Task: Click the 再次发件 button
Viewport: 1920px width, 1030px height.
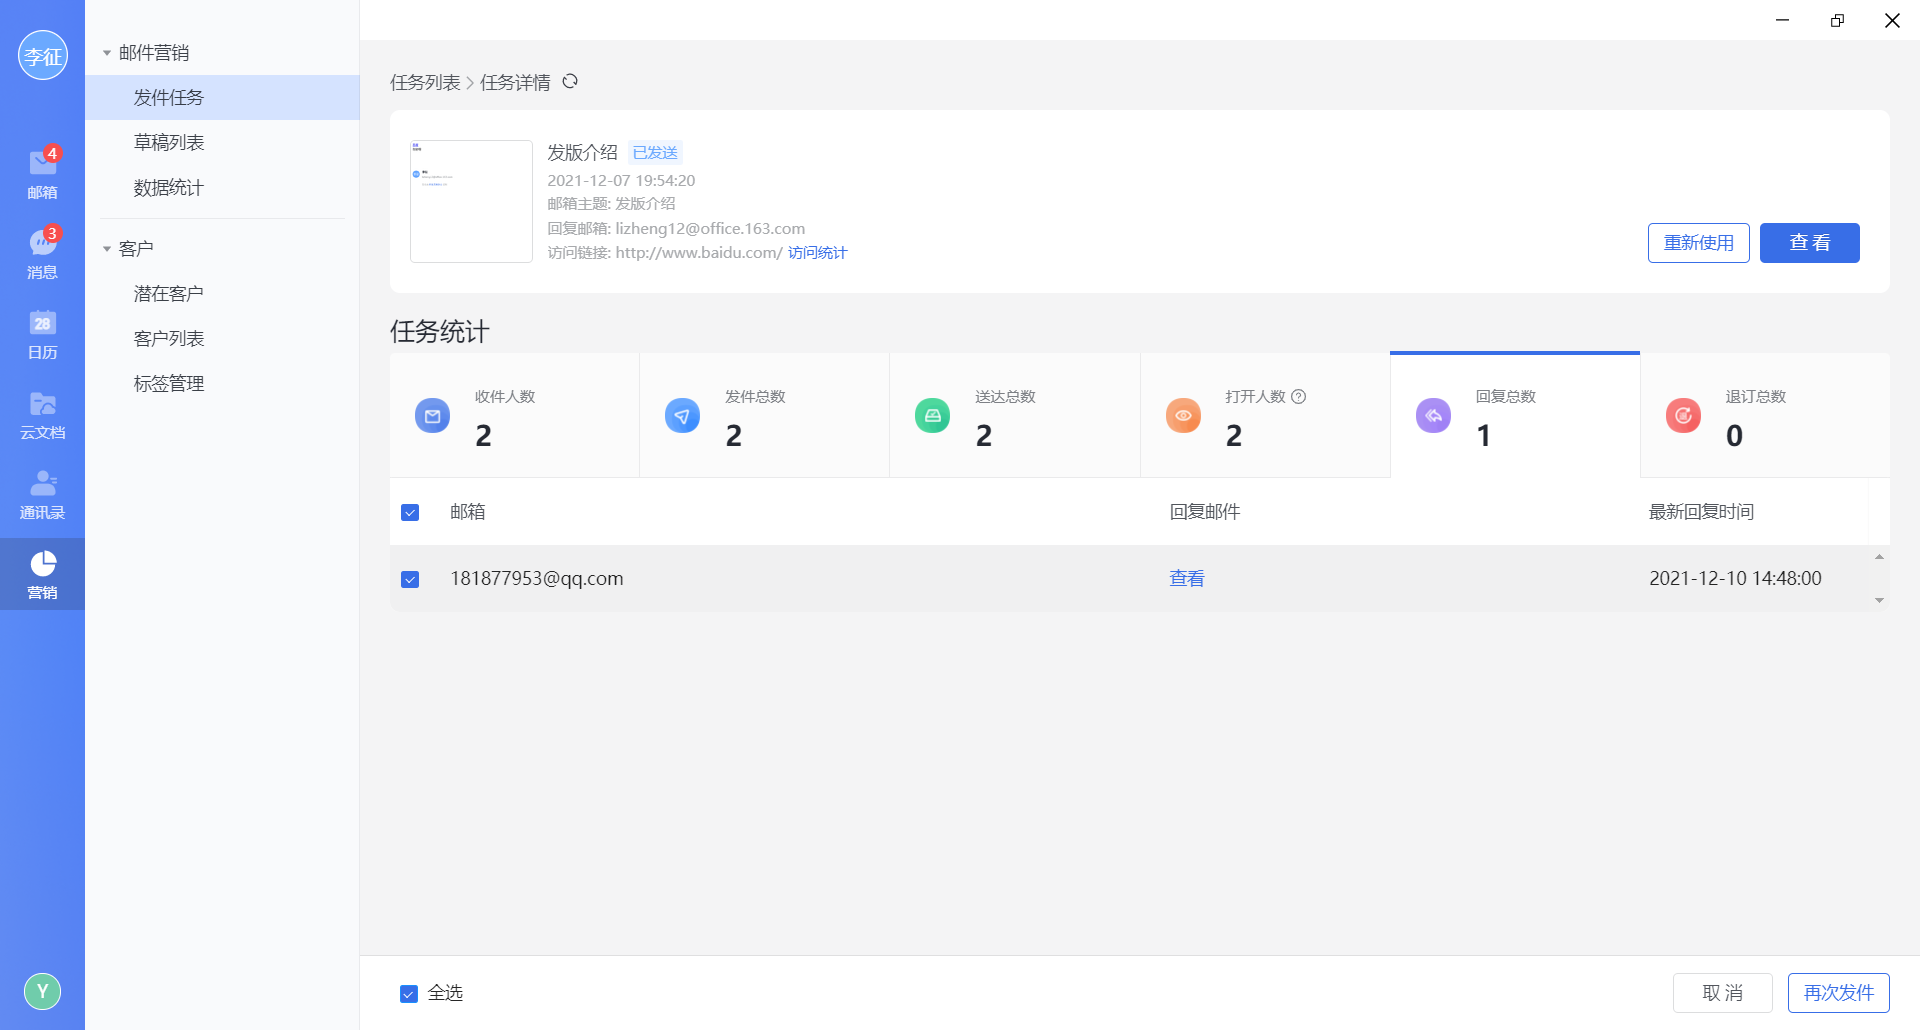Action: pyautogui.click(x=1838, y=993)
